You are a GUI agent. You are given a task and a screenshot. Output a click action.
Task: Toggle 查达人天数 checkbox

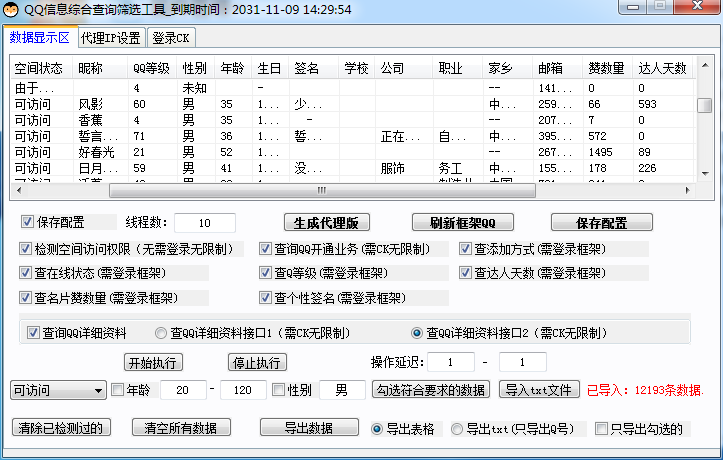[465, 273]
